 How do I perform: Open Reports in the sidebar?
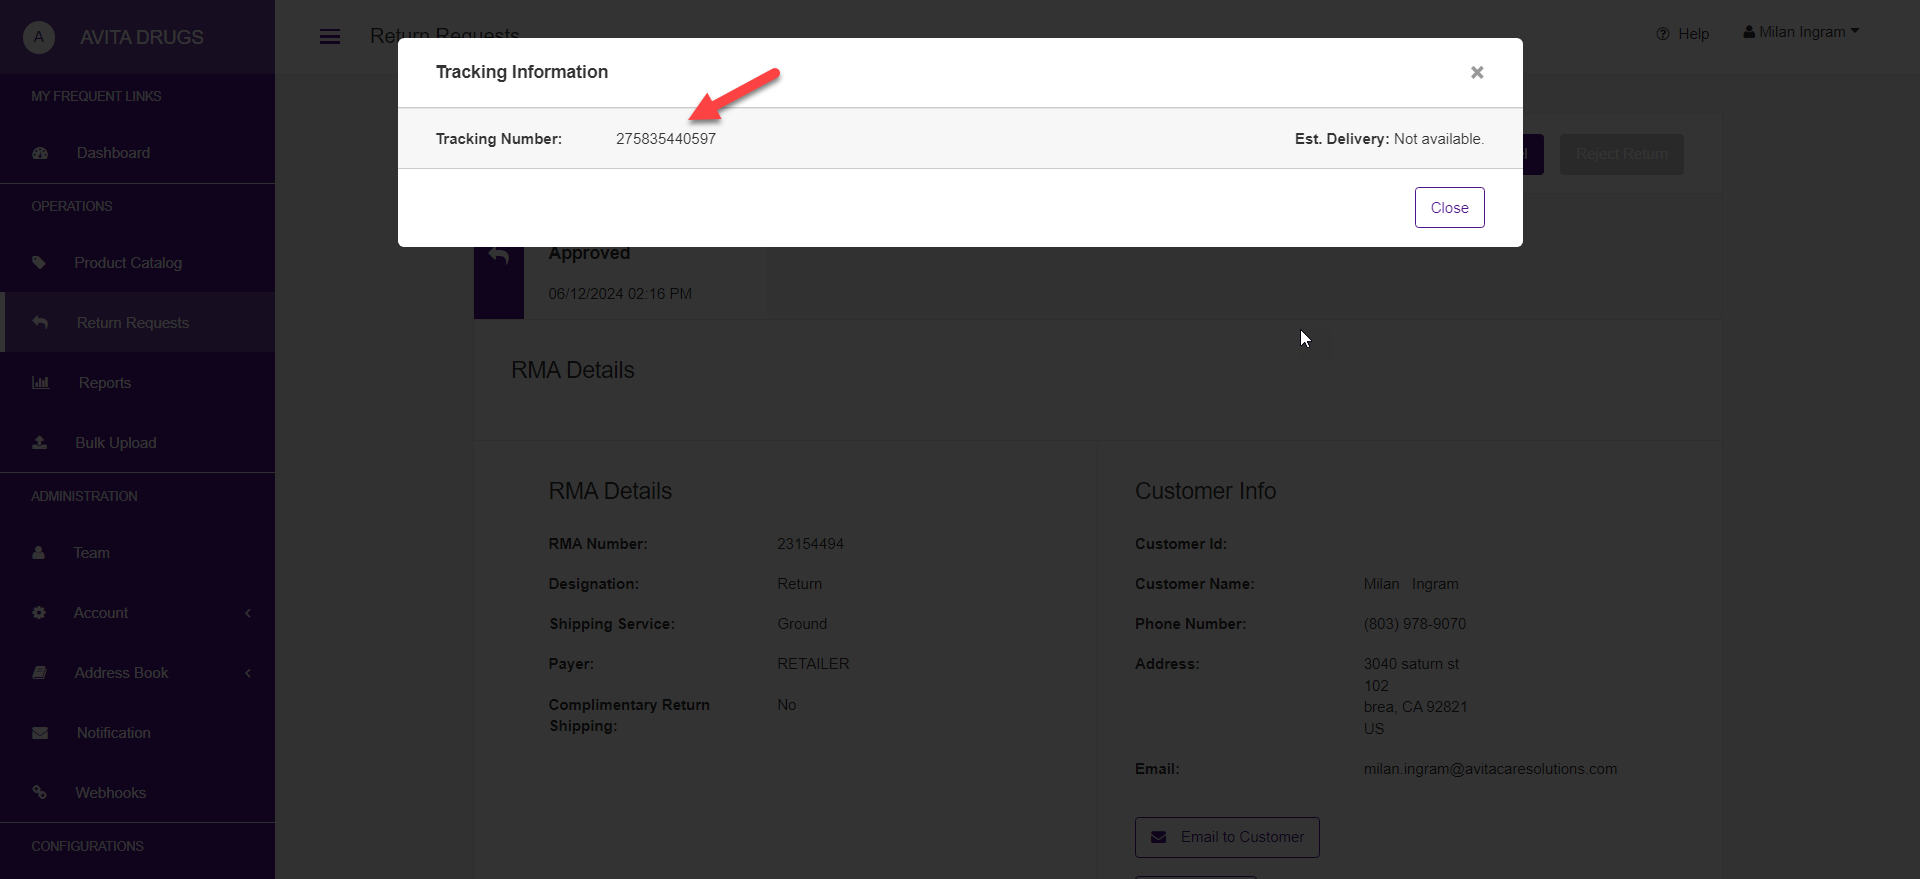click(x=137, y=383)
